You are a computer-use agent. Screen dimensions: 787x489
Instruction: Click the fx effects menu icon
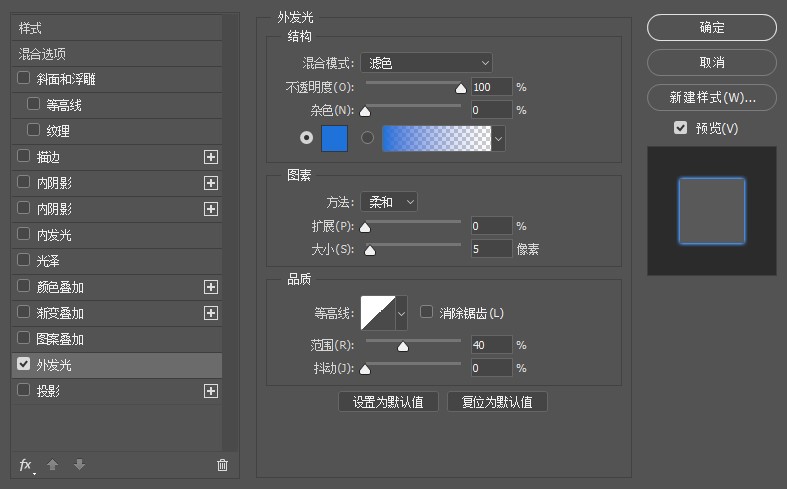[27, 465]
